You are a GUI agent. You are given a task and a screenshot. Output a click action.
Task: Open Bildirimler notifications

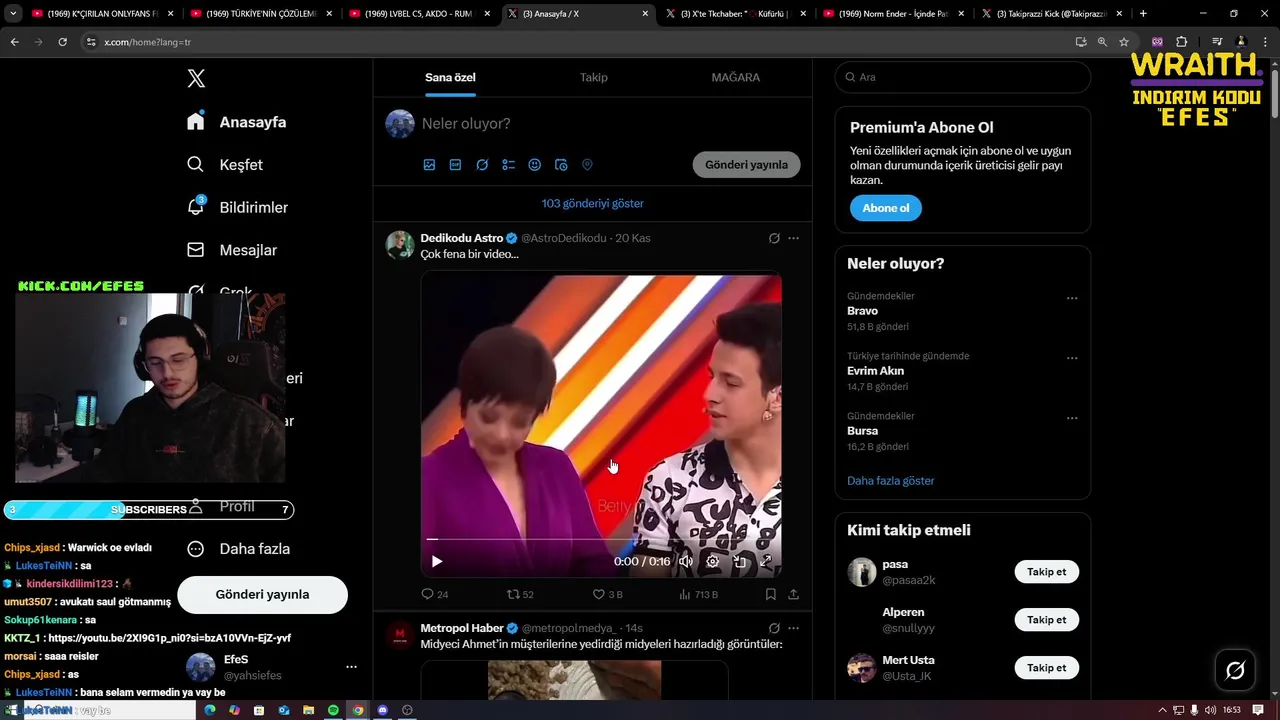click(238, 207)
